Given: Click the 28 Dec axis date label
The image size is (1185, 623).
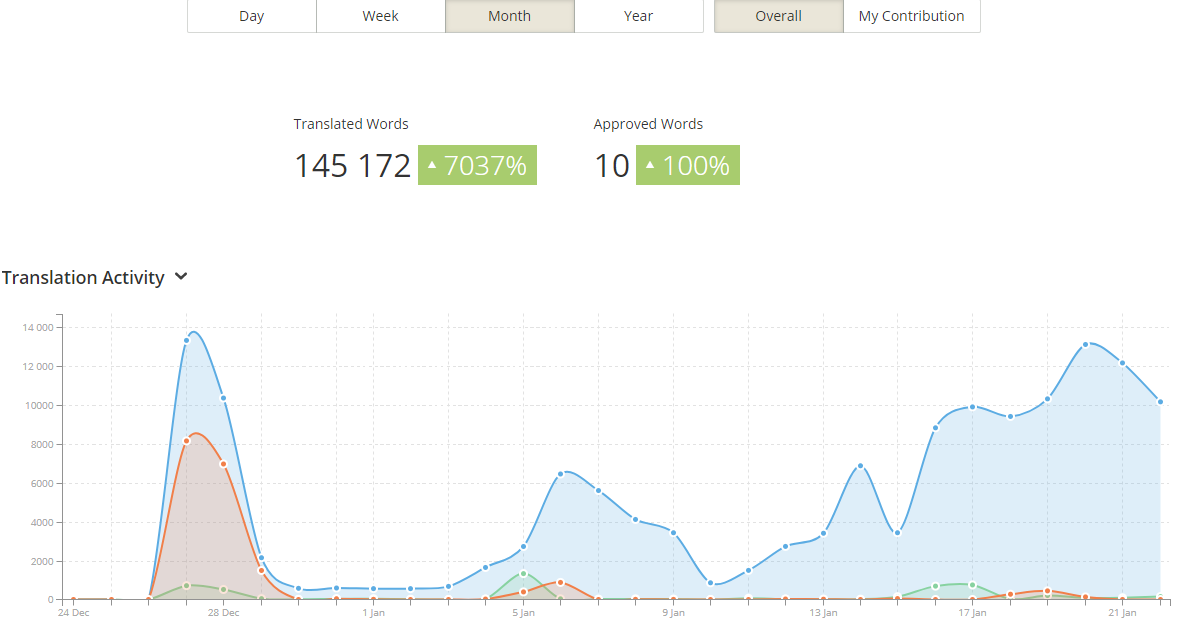Looking at the screenshot, I should pyautogui.click(x=224, y=612).
